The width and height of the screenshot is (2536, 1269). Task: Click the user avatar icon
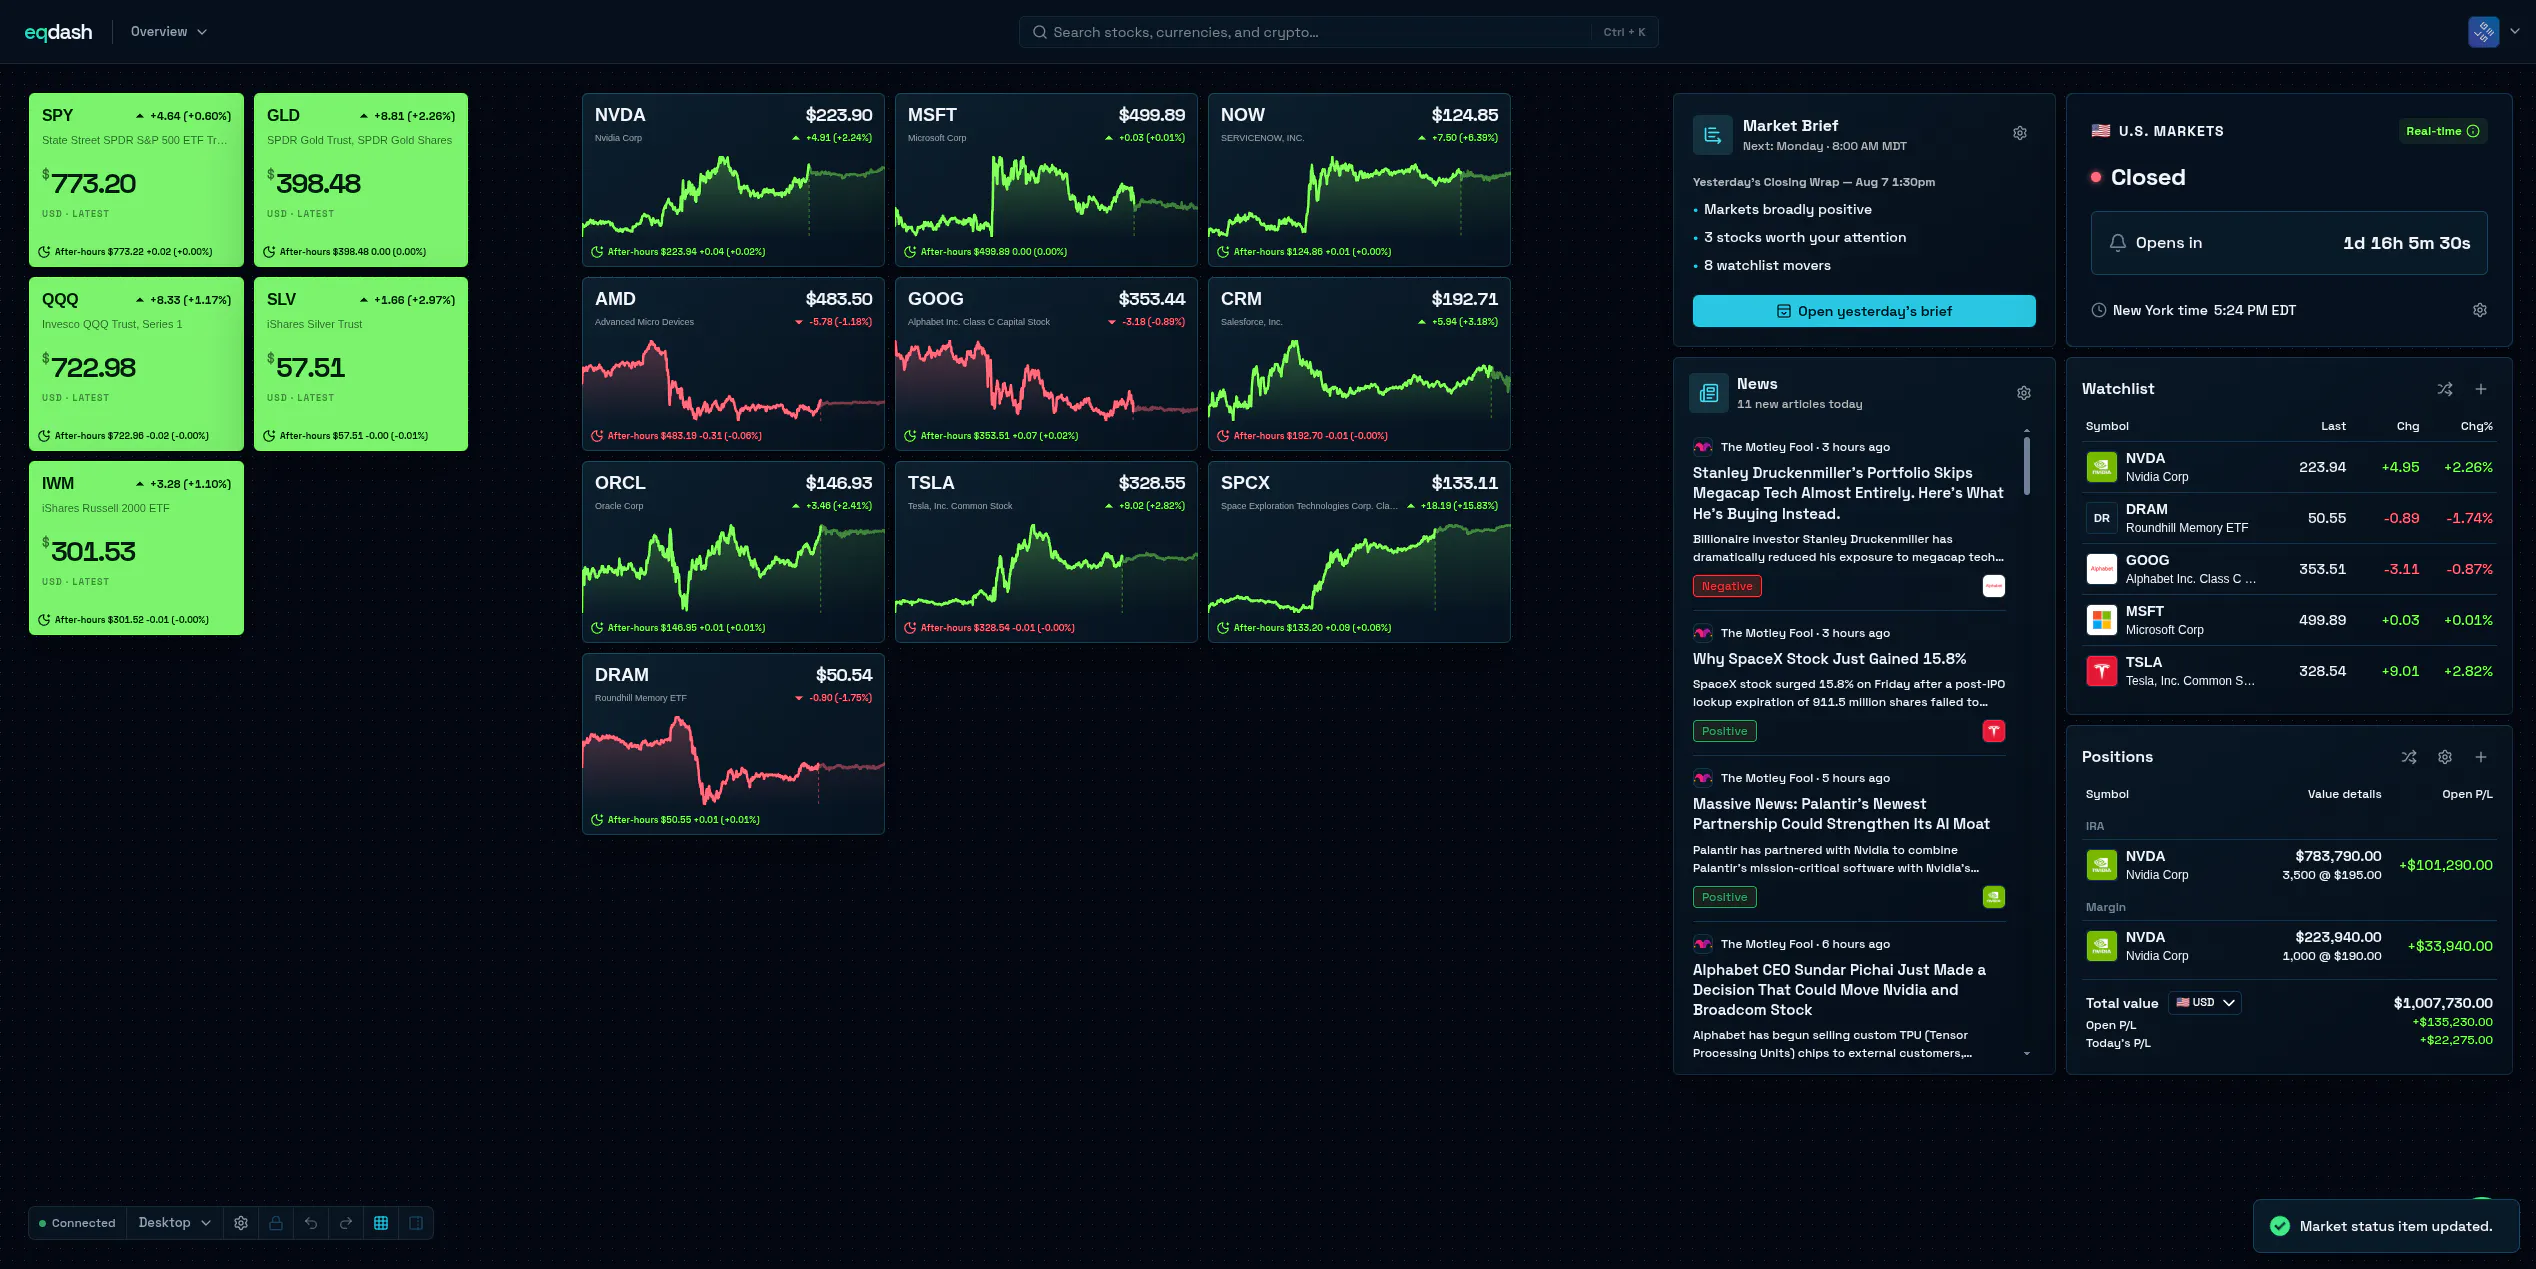coord(2483,32)
